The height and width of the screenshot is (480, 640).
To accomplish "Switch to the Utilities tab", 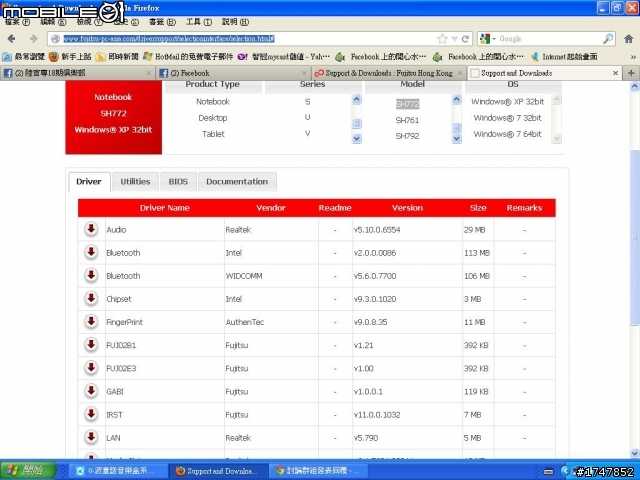I will click(x=135, y=182).
